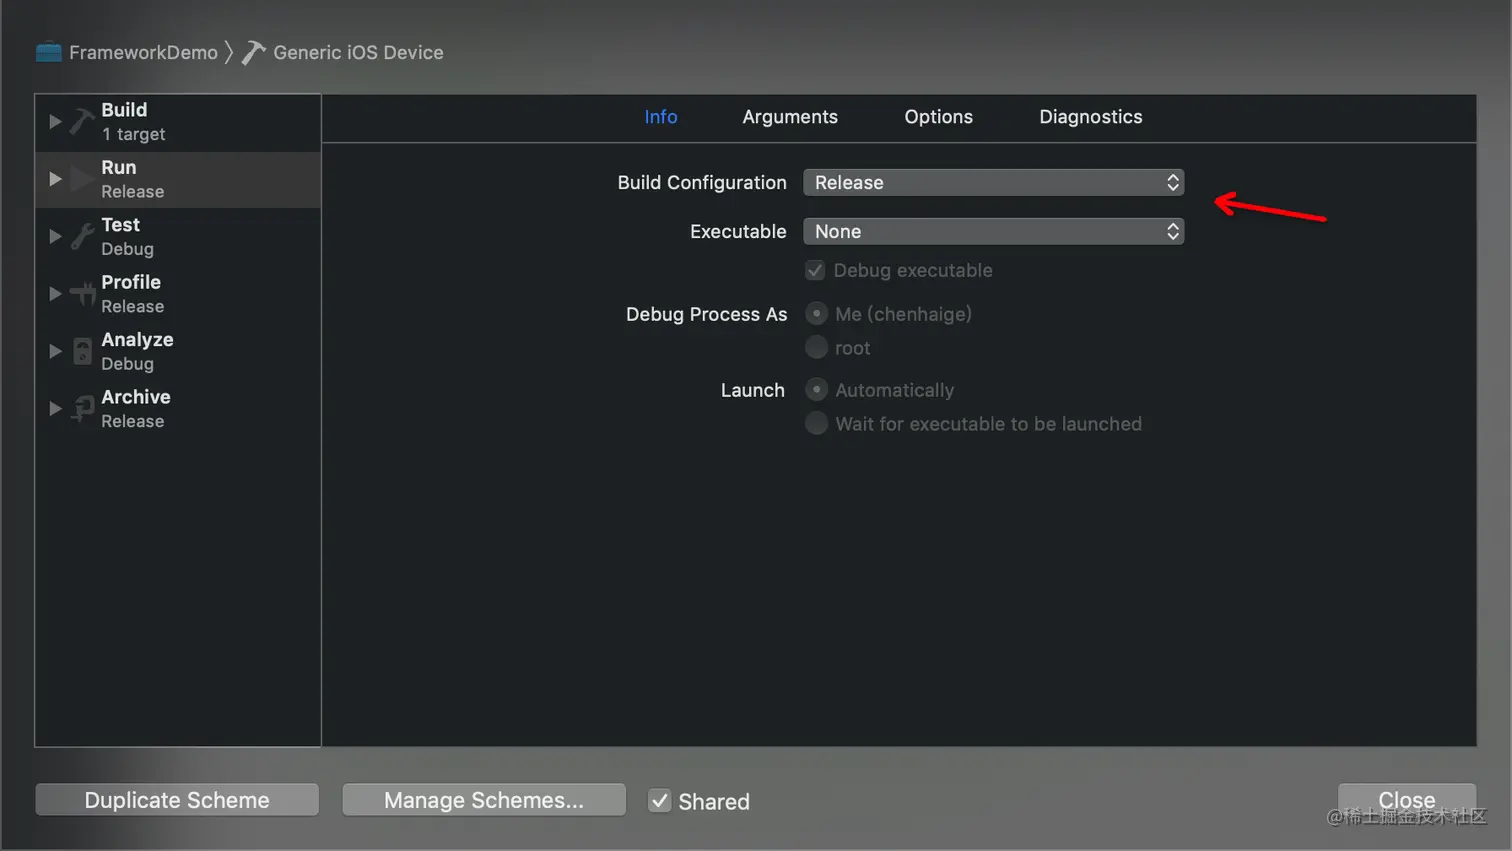This screenshot has width=1512, height=851.
Task: Select the Profile Release row
Action: (x=178, y=294)
